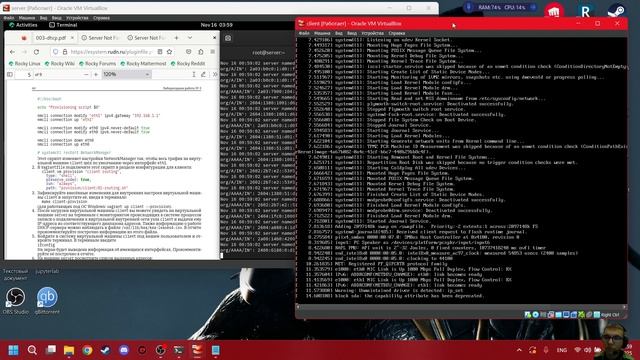The width and height of the screenshot is (640, 360).
Task: Open Firefox hamburger application menu
Action: tap(213, 52)
